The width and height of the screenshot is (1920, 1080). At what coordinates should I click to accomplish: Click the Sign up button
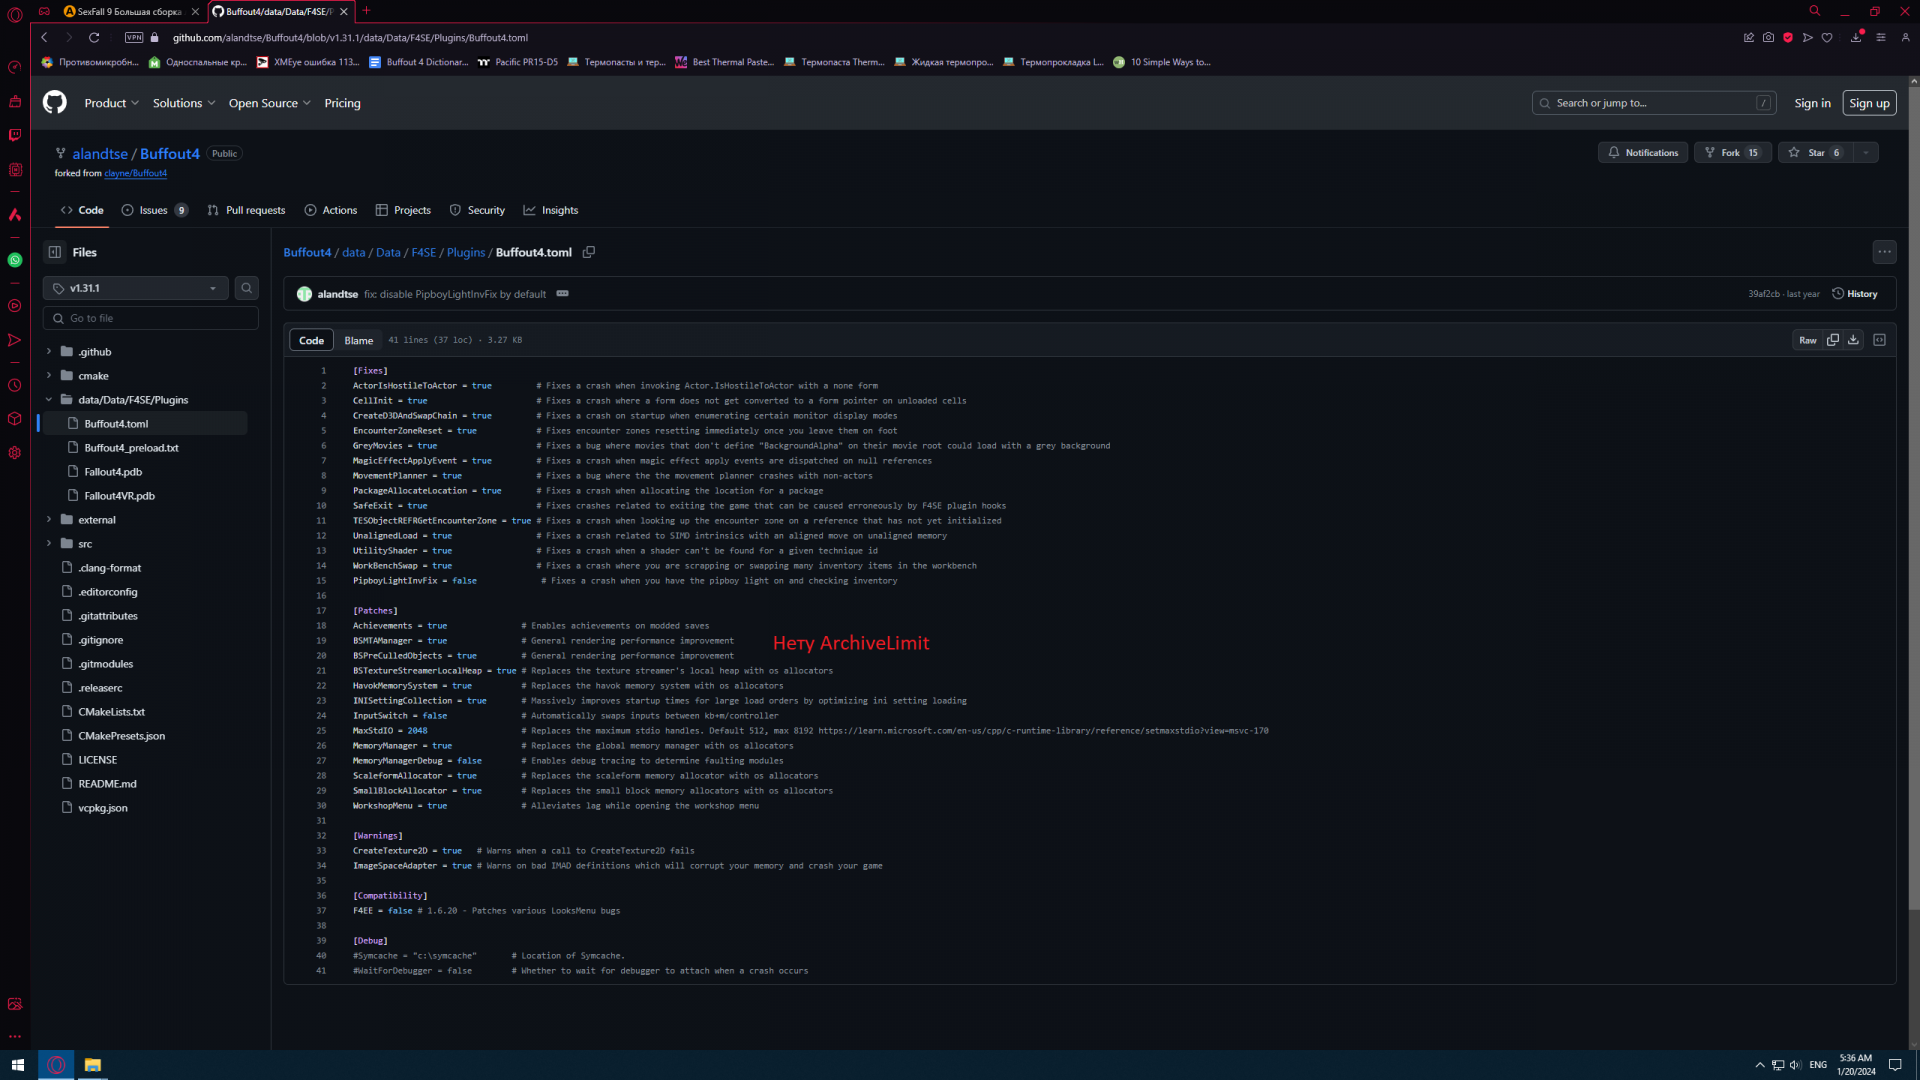1868,103
